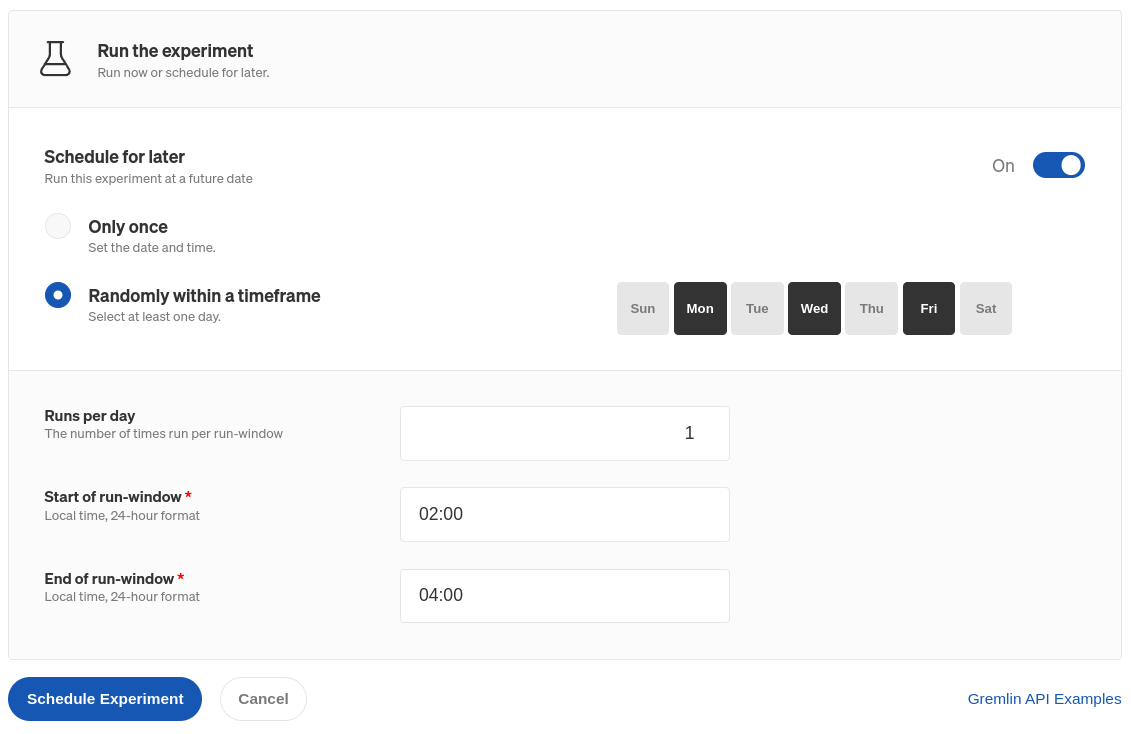
Task: Enable Sat in the day selector
Action: point(985,309)
